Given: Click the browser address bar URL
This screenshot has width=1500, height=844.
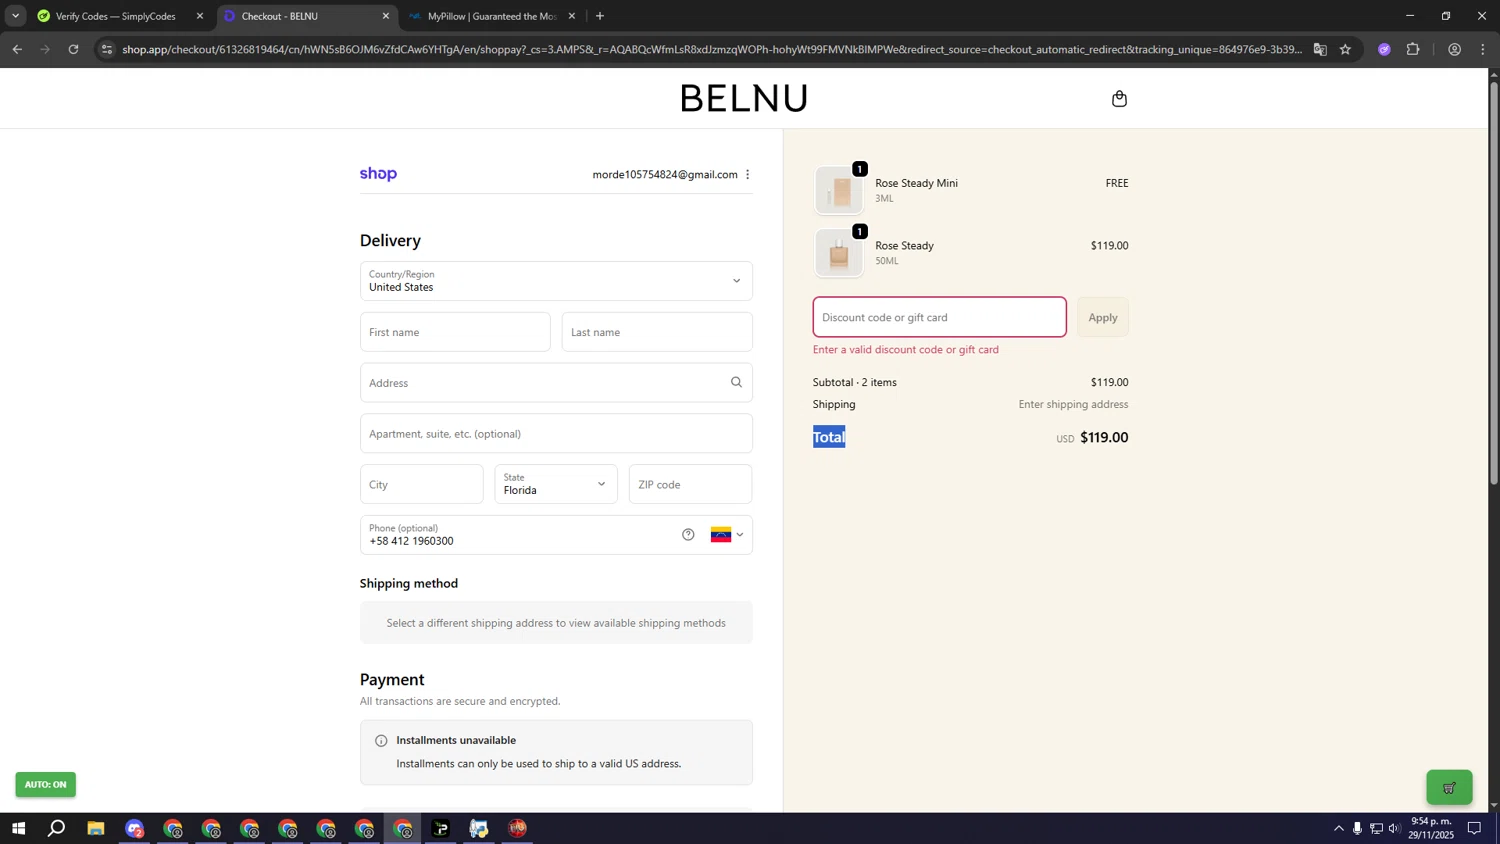Looking at the screenshot, I should [x=711, y=49].
